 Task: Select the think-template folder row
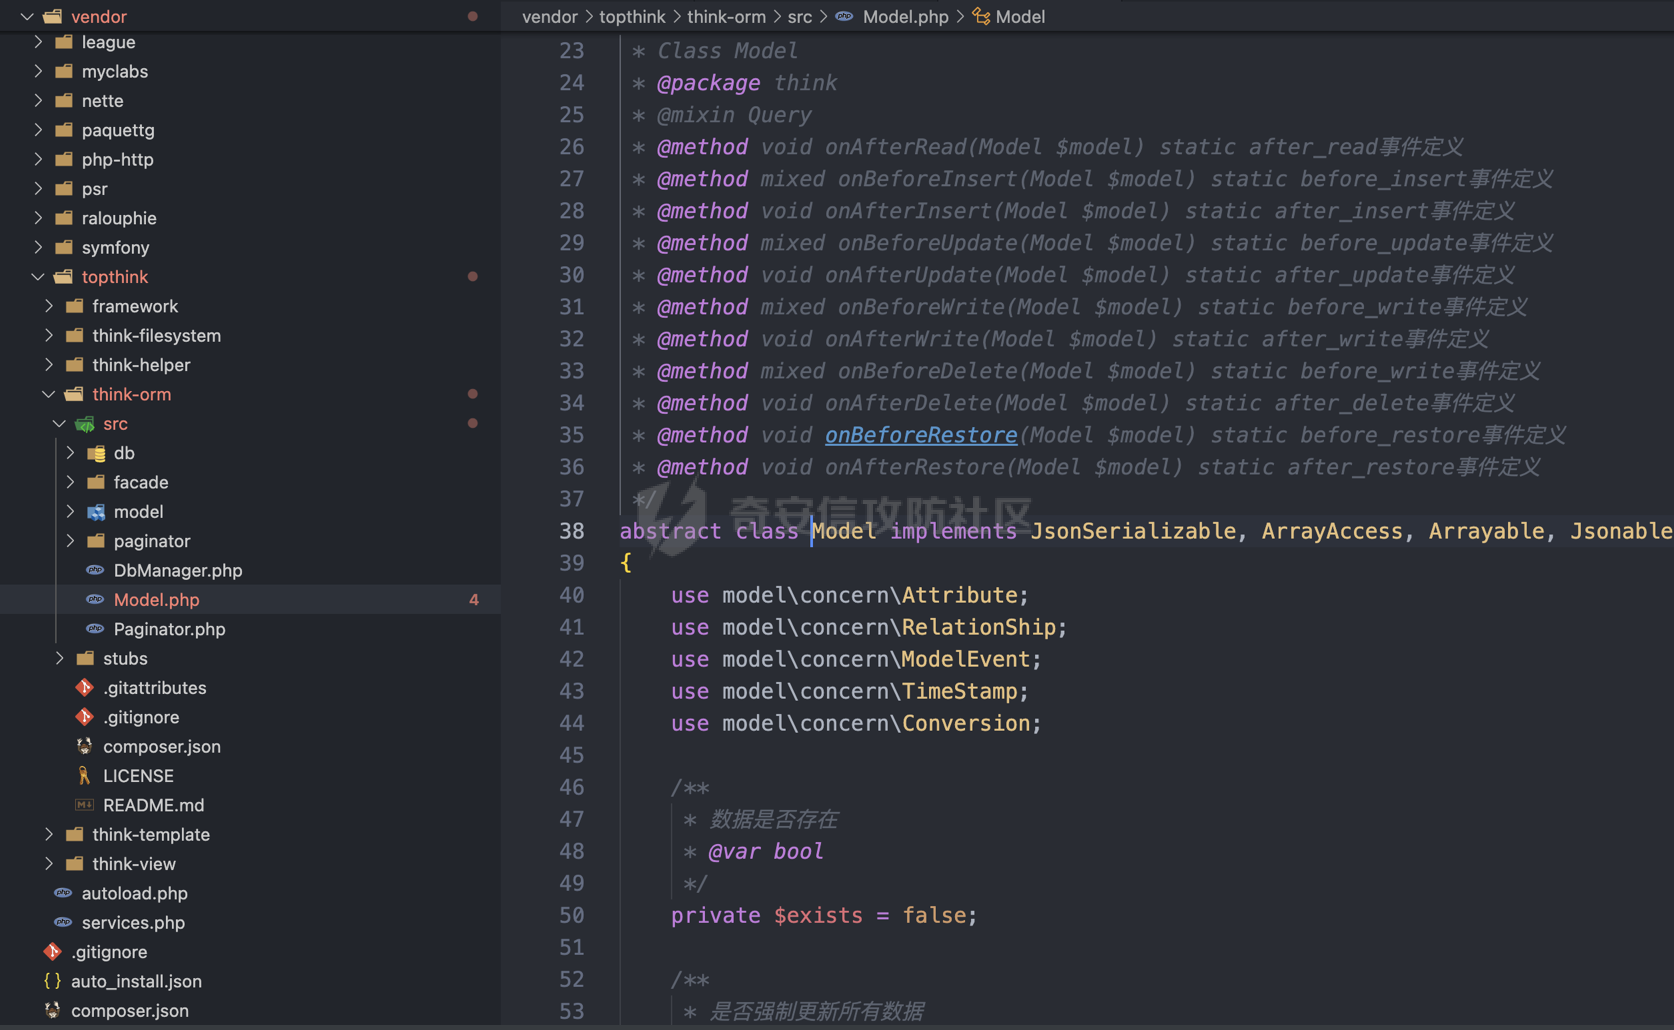tap(250, 834)
